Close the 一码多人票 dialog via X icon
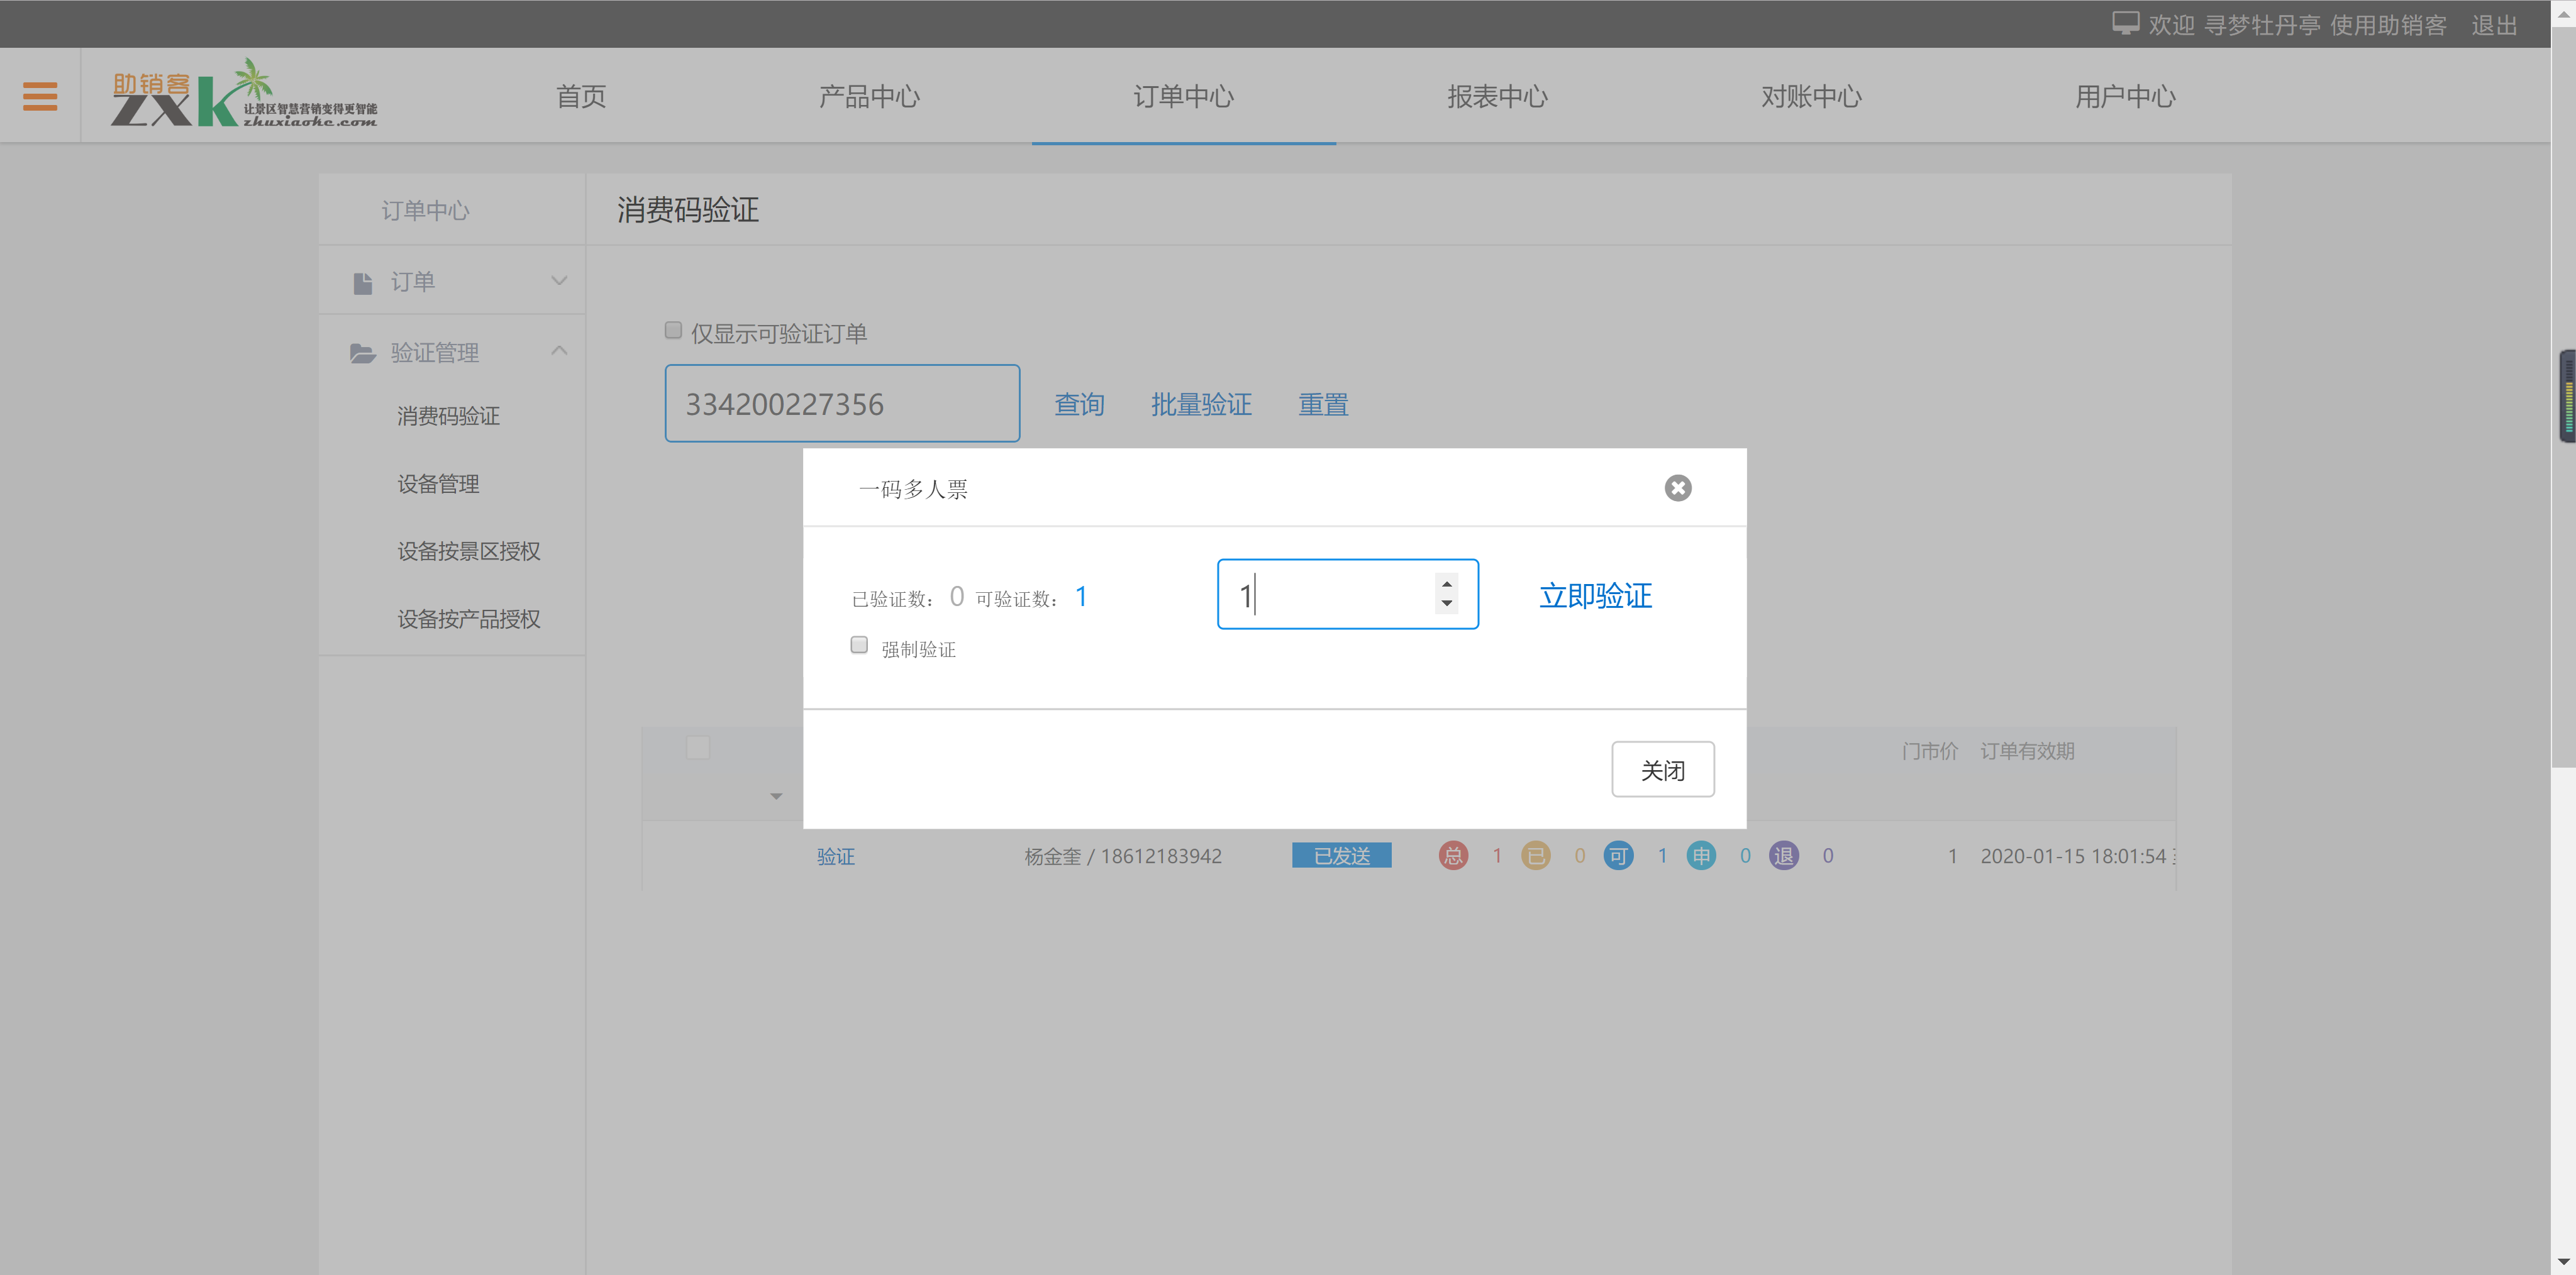 (x=1677, y=488)
